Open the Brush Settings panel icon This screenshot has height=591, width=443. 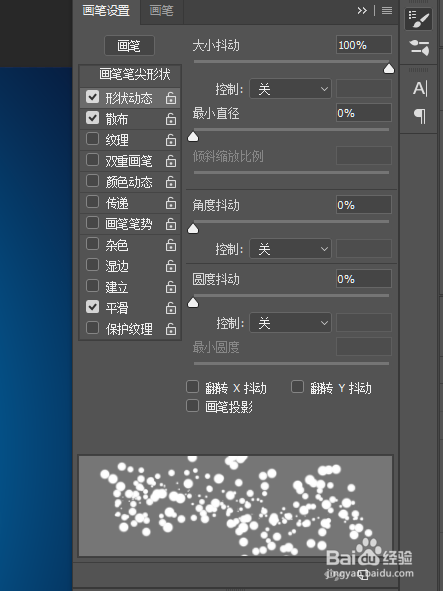(418, 19)
